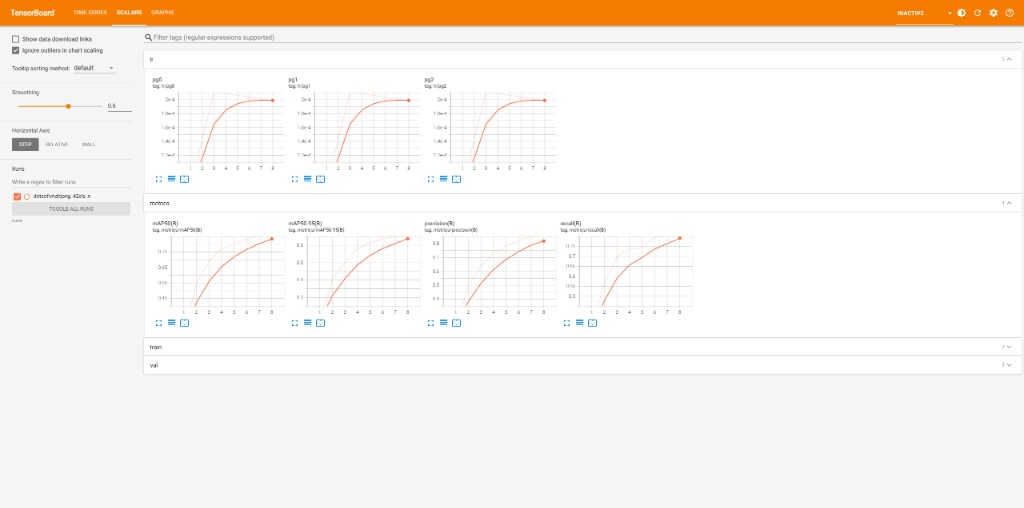Open the Tooltip sorting method dropdown
Screen dimensions: 1024x508
coord(95,68)
